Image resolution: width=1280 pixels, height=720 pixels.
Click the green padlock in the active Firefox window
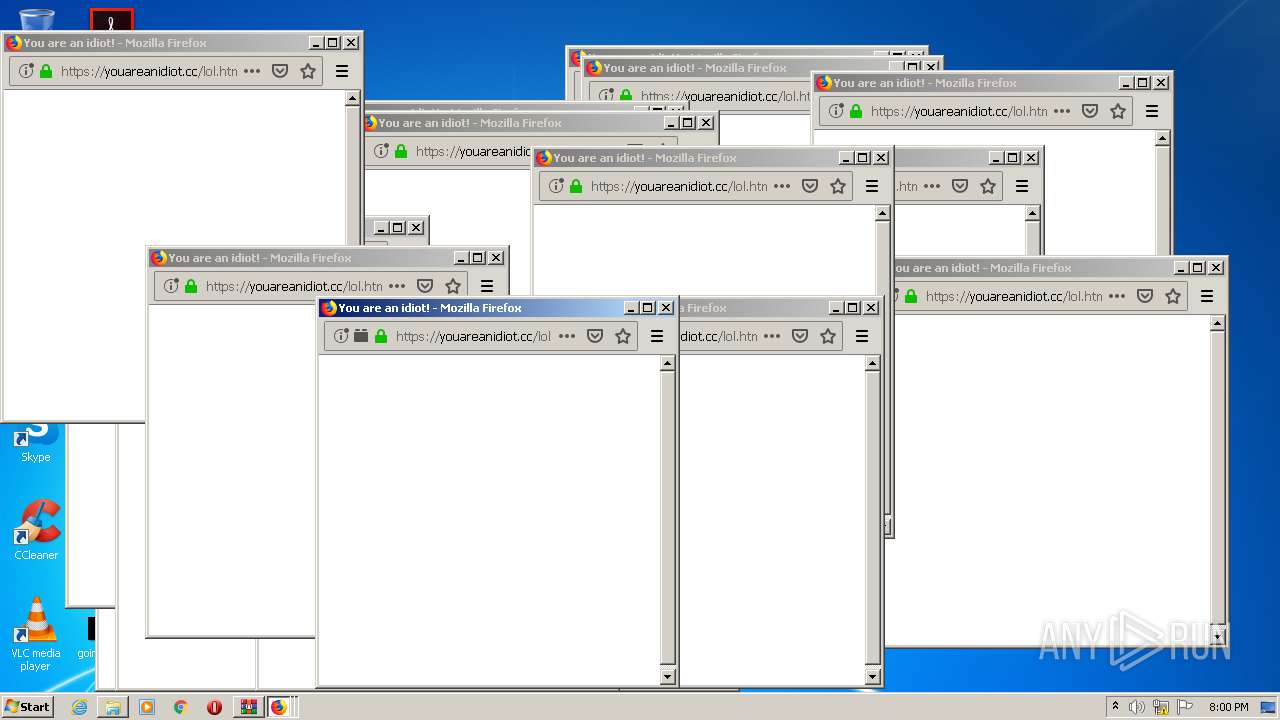[381, 336]
